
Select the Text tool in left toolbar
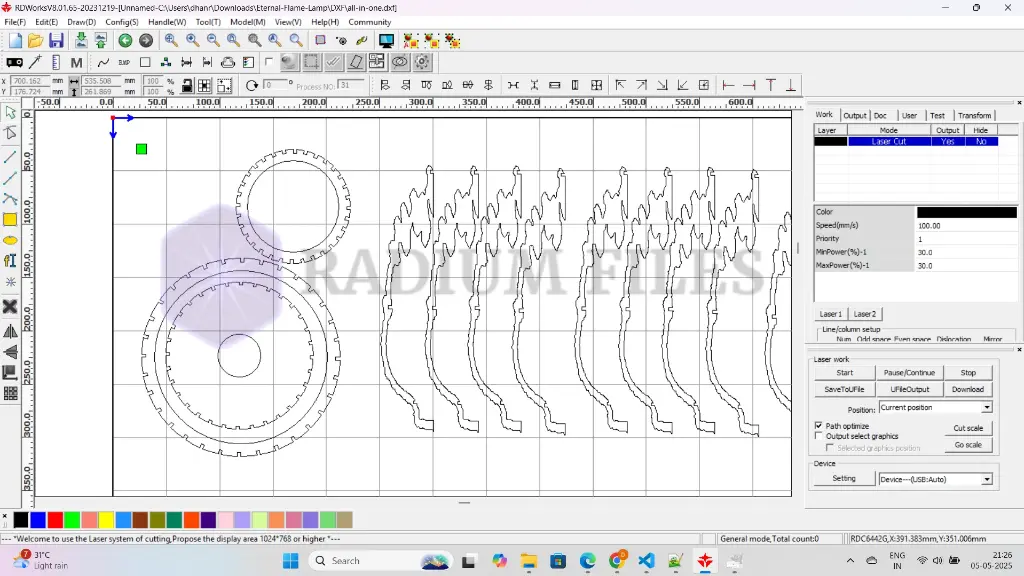[10, 261]
